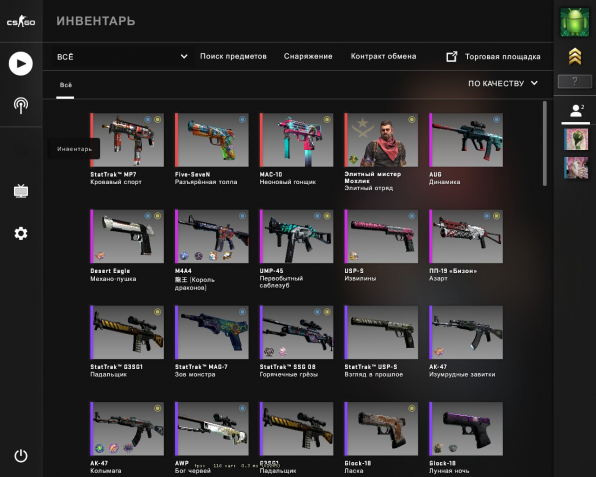Open the Снаряжение loadout tab
The height and width of the screenshot is (477, 596).
tap(308, 56)
